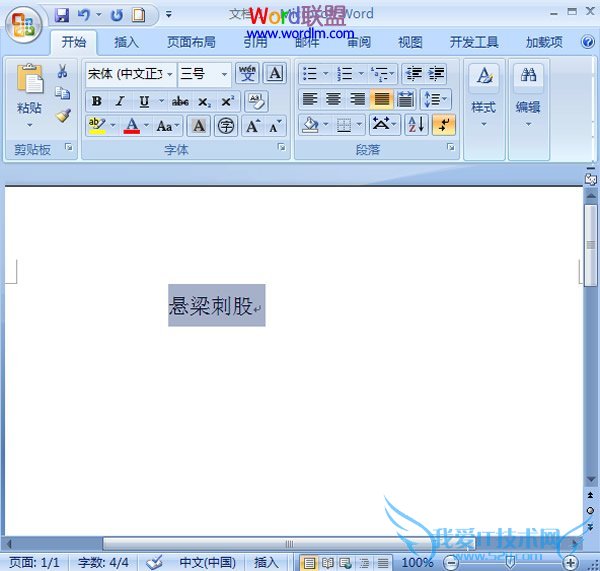Viewport: 600px width, 571px height.
Task: Save the document from quick access toolbar
Action: click(62, 15)
